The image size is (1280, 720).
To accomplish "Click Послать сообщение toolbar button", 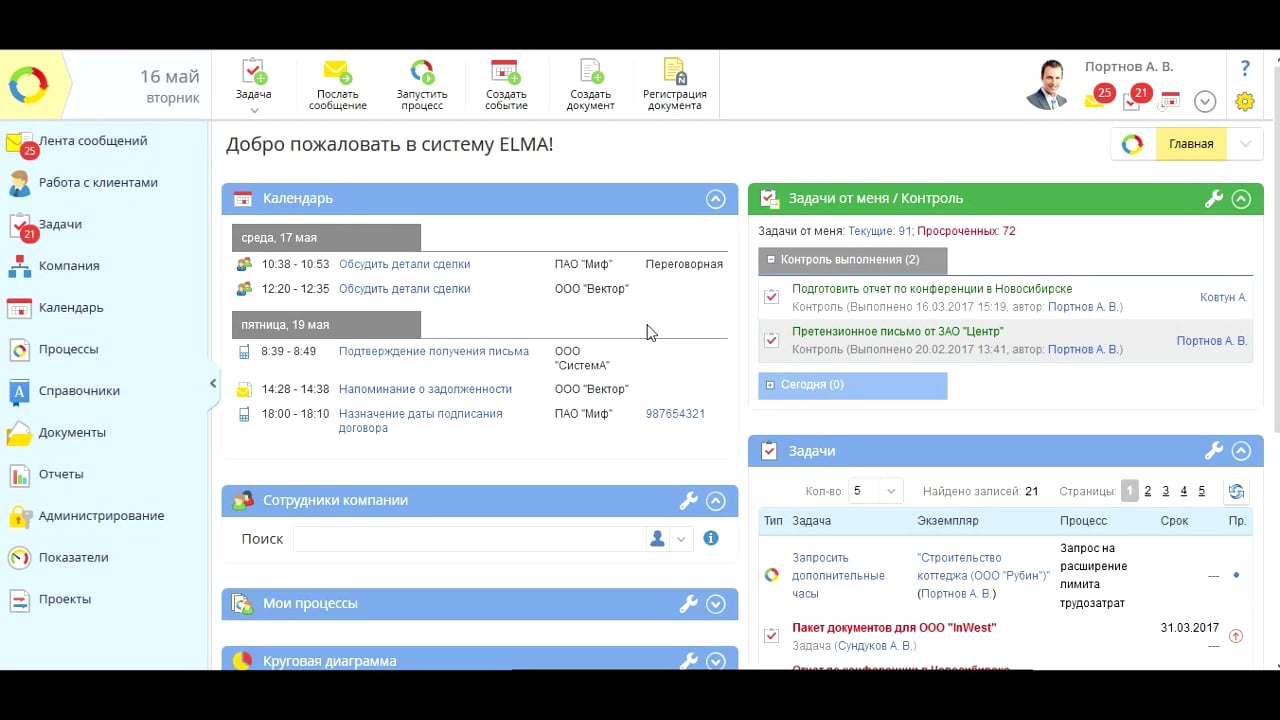I will click(338, 85).
